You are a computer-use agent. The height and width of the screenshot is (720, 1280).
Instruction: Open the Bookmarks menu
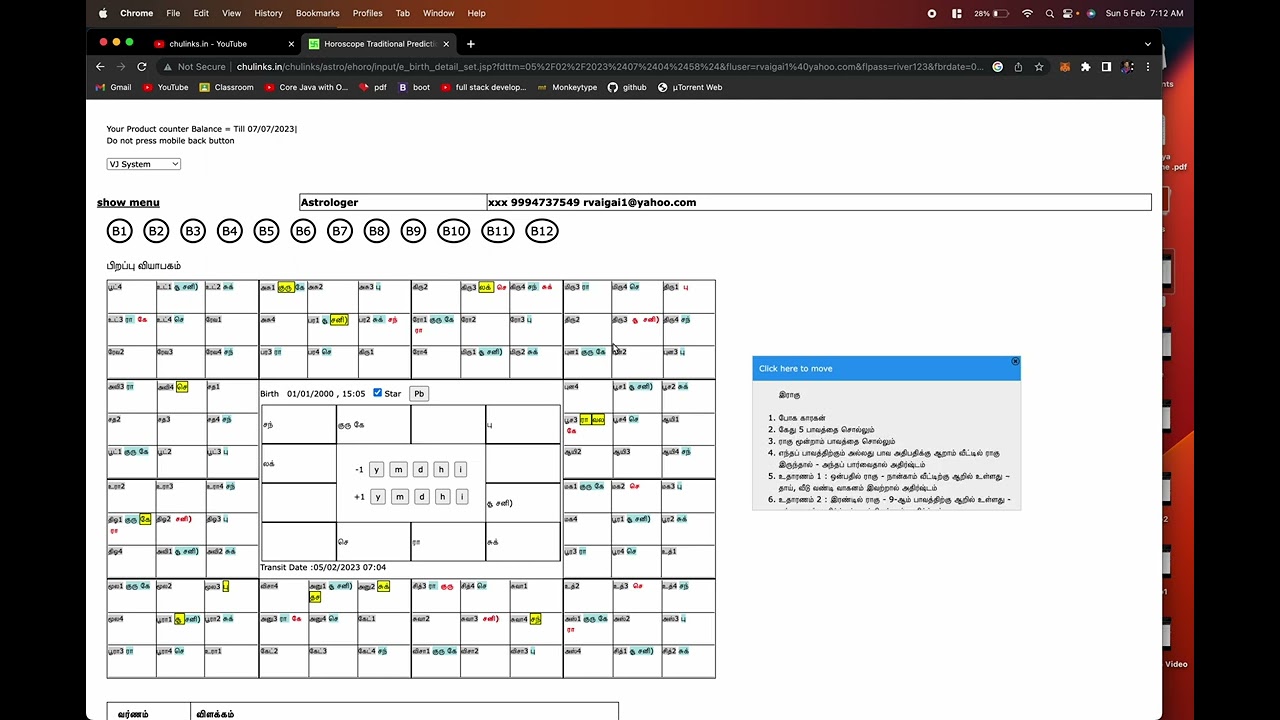[x=317, y=13]
